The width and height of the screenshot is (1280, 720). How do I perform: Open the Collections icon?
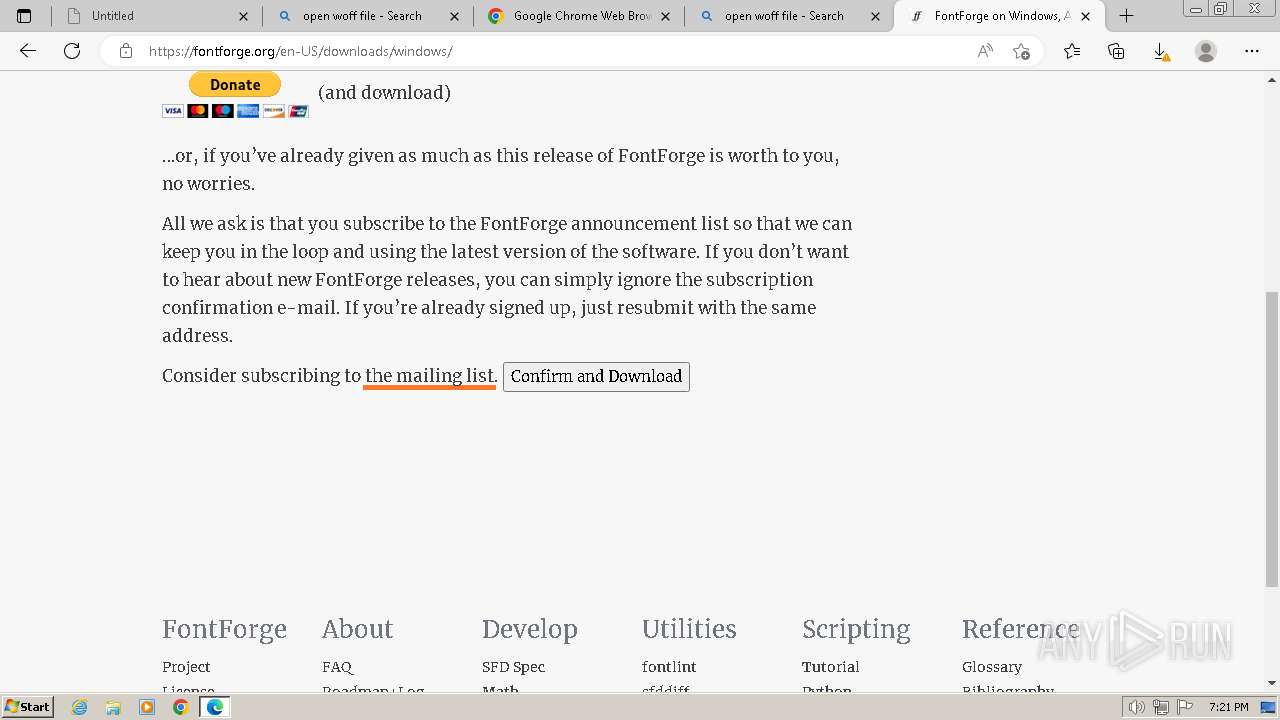(x=1116, y=51)
